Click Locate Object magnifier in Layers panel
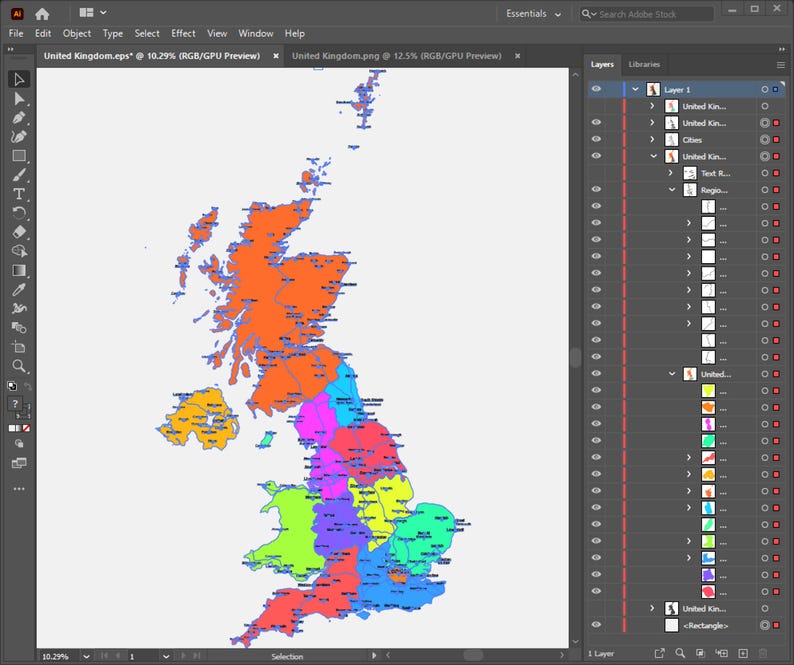The width and height of the screenshot is (794, 665). click(680, 653)
